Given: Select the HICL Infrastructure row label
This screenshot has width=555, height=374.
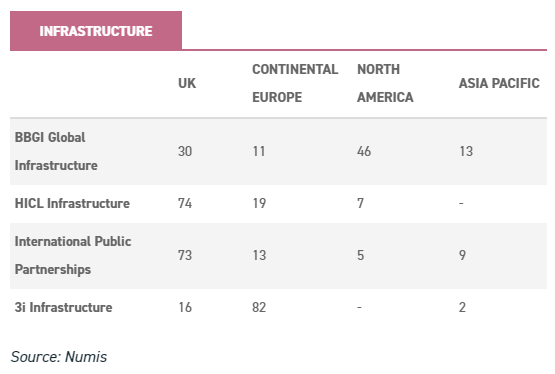Looking at the screenshot, I should coord(72,203).
